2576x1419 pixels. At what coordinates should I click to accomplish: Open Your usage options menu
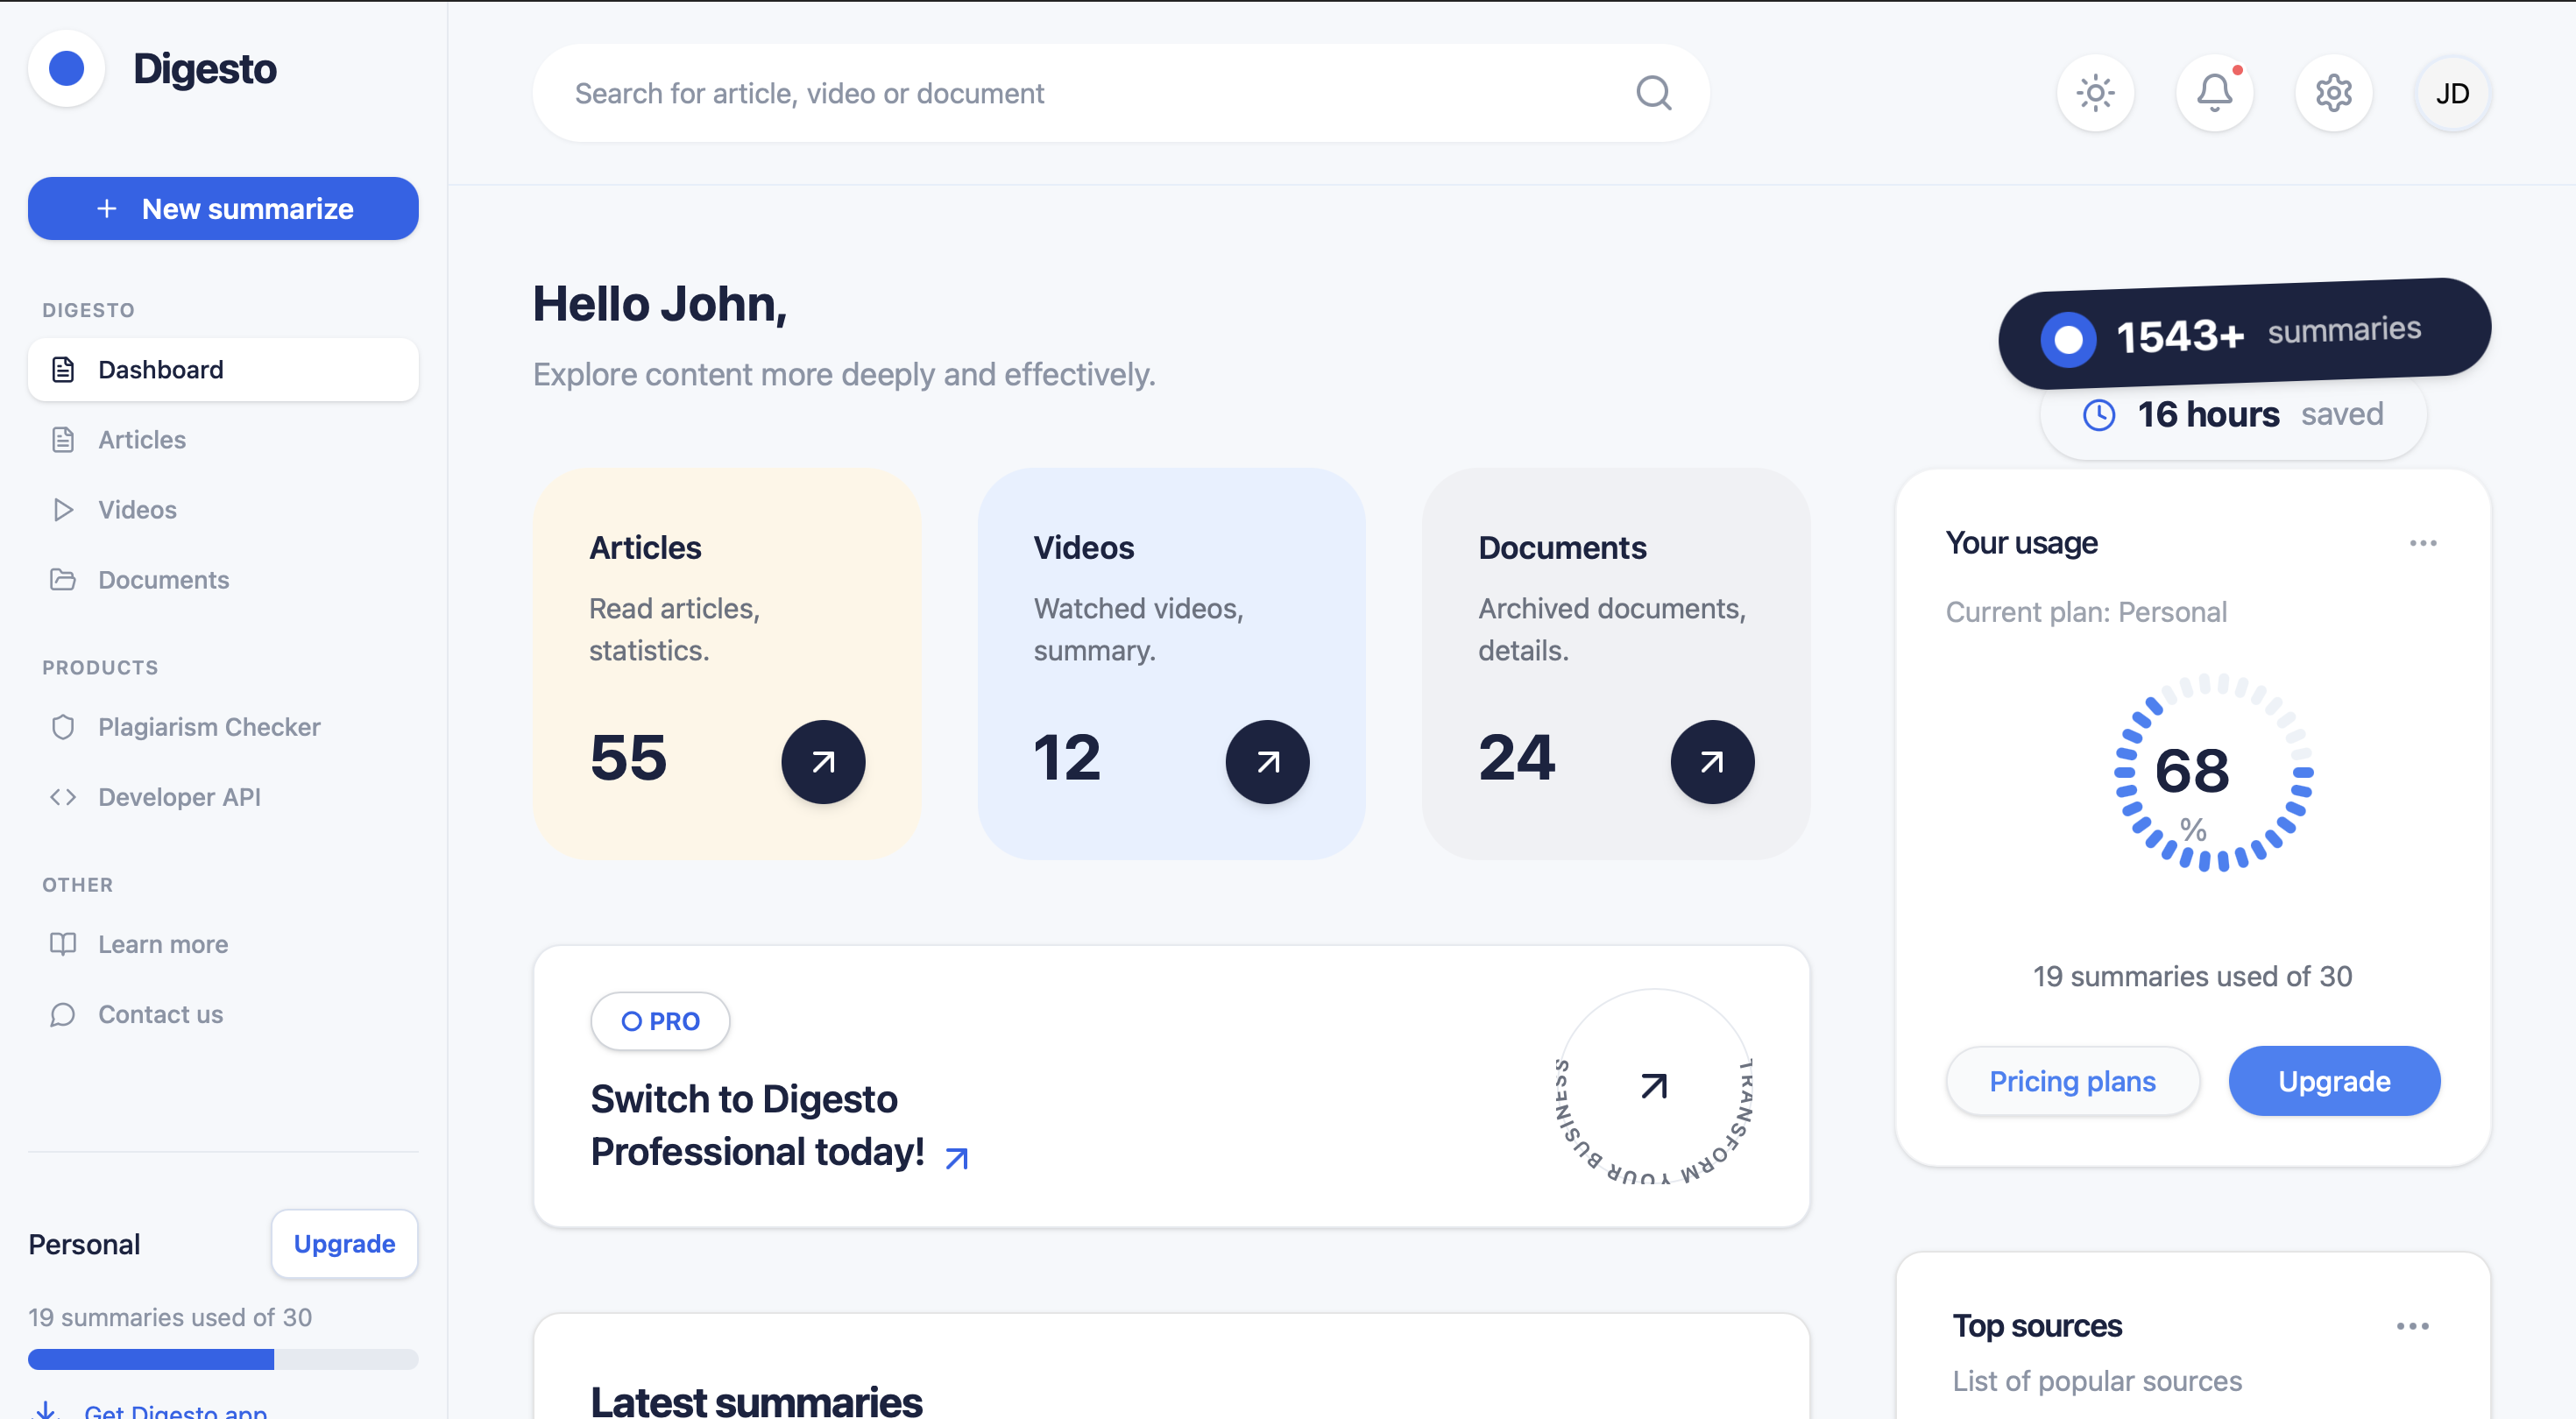coord(2423,543)
